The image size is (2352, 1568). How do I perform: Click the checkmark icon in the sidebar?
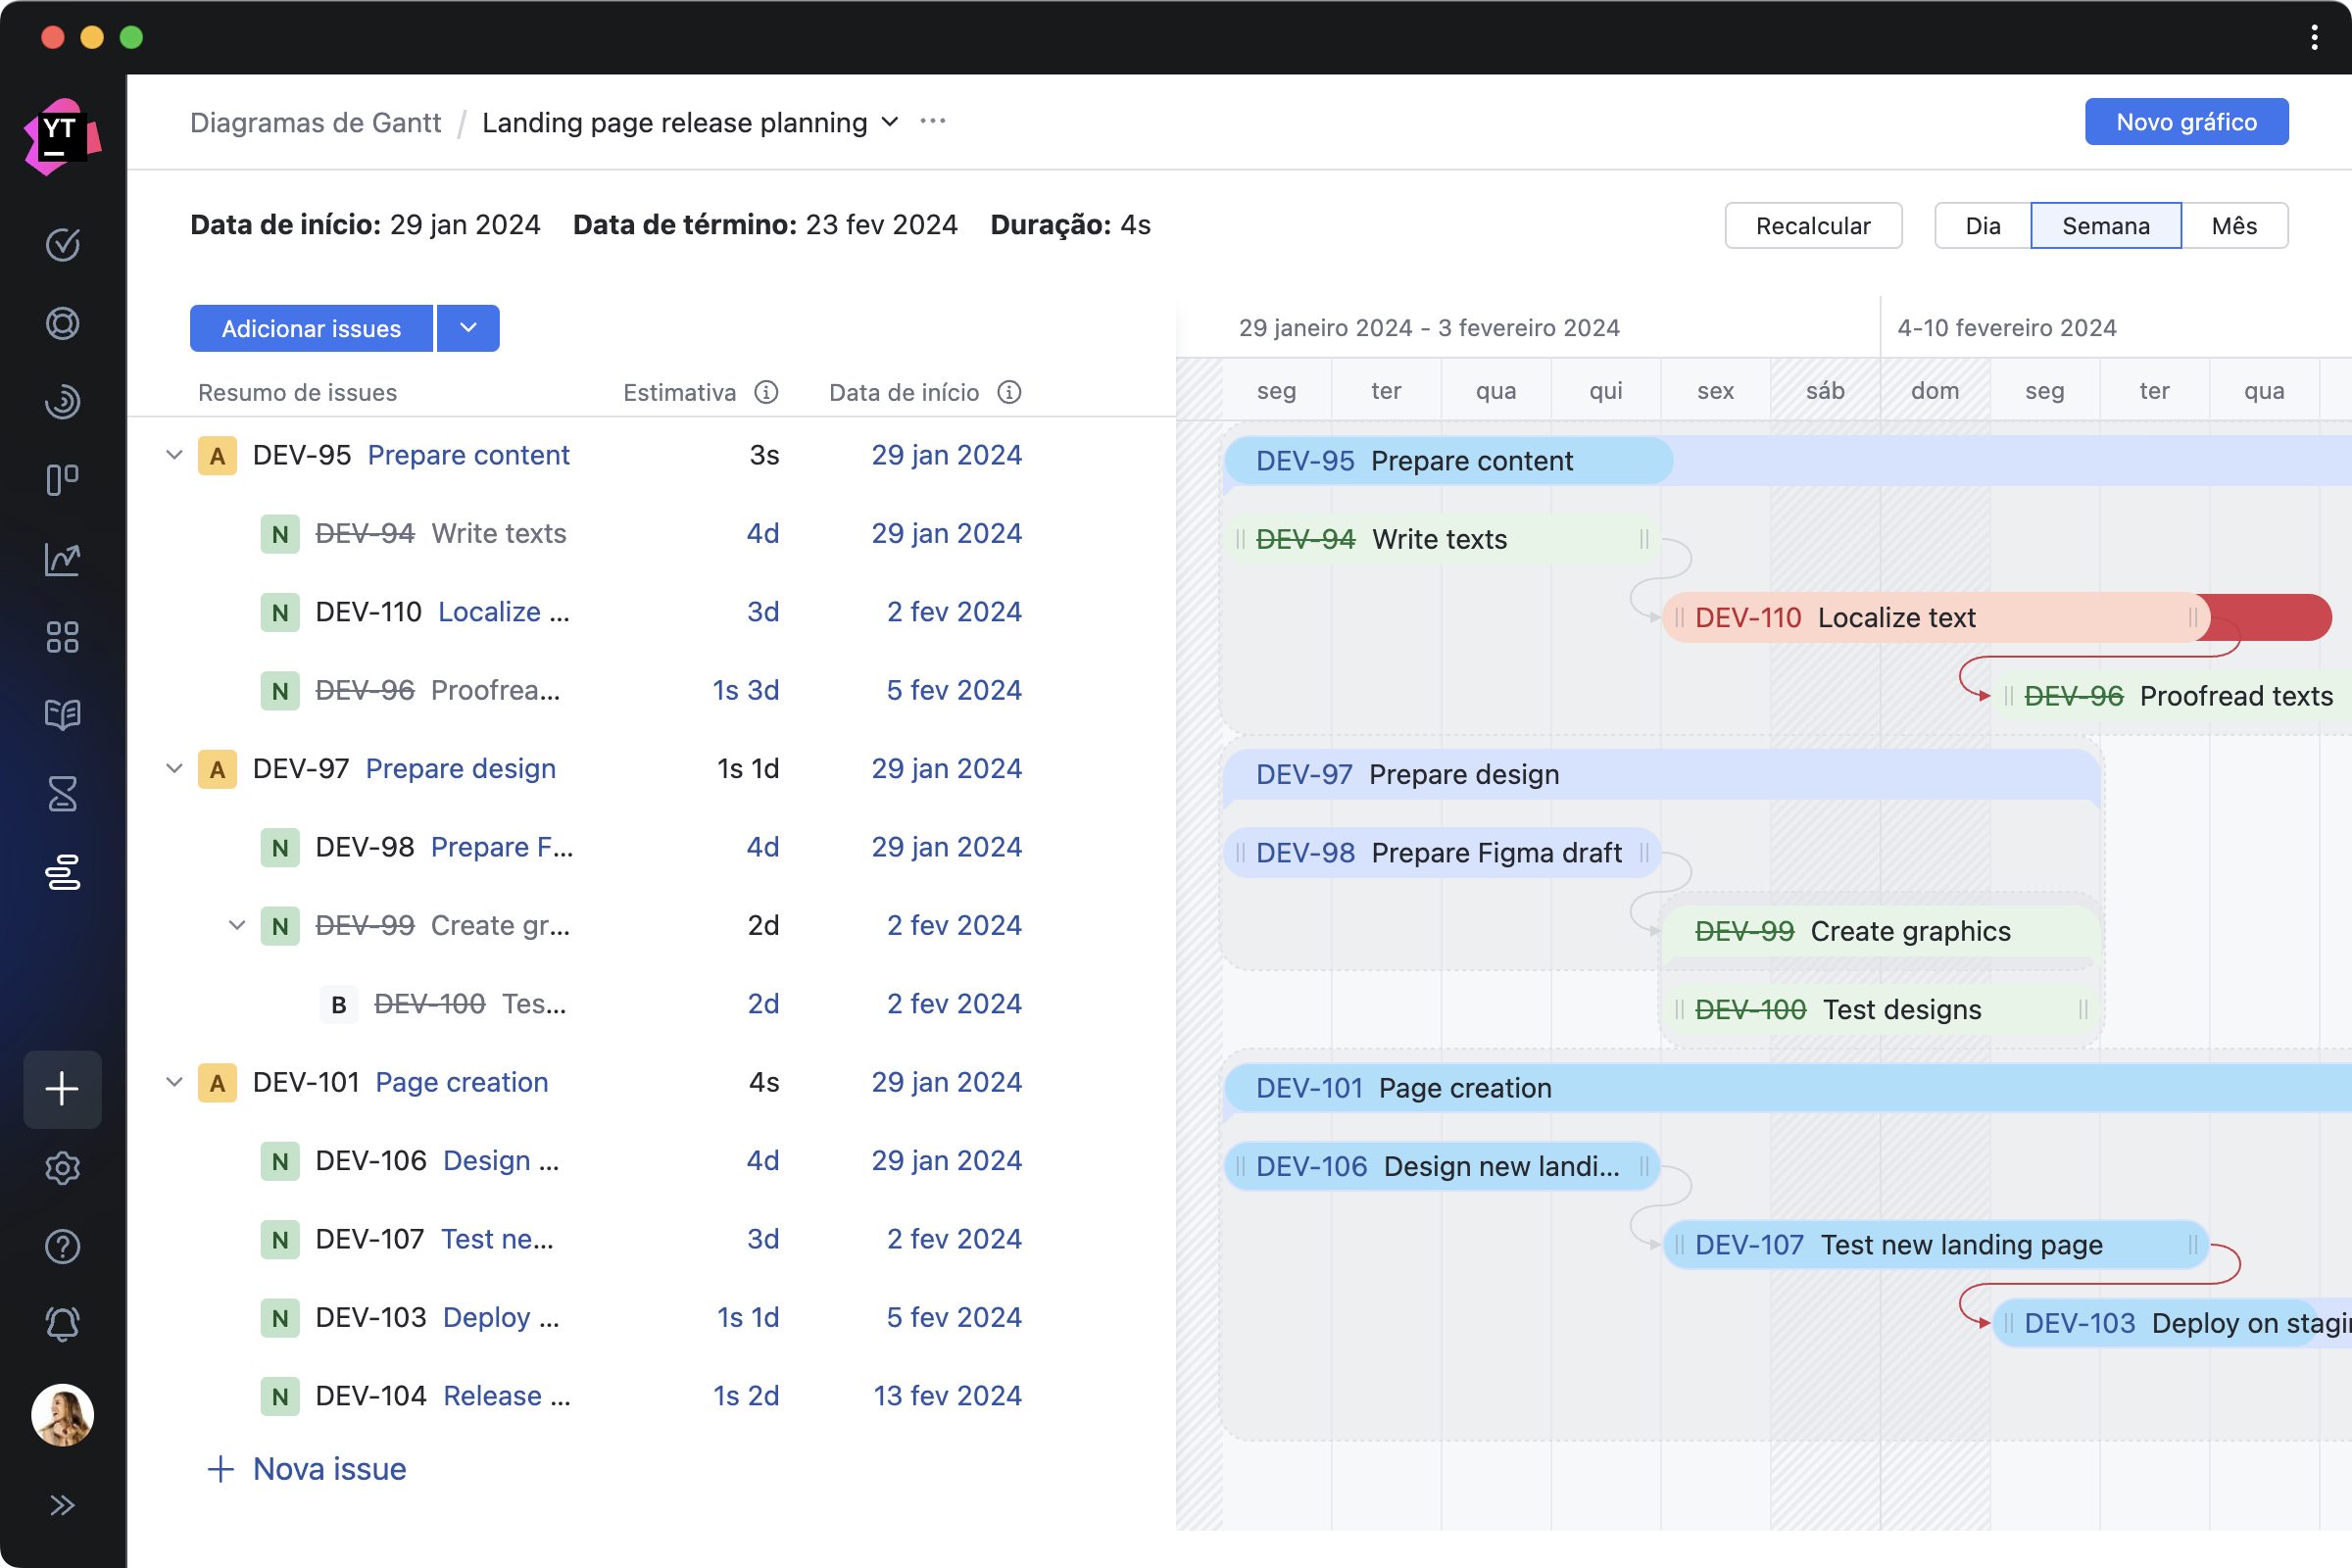[x=63, y=245]
